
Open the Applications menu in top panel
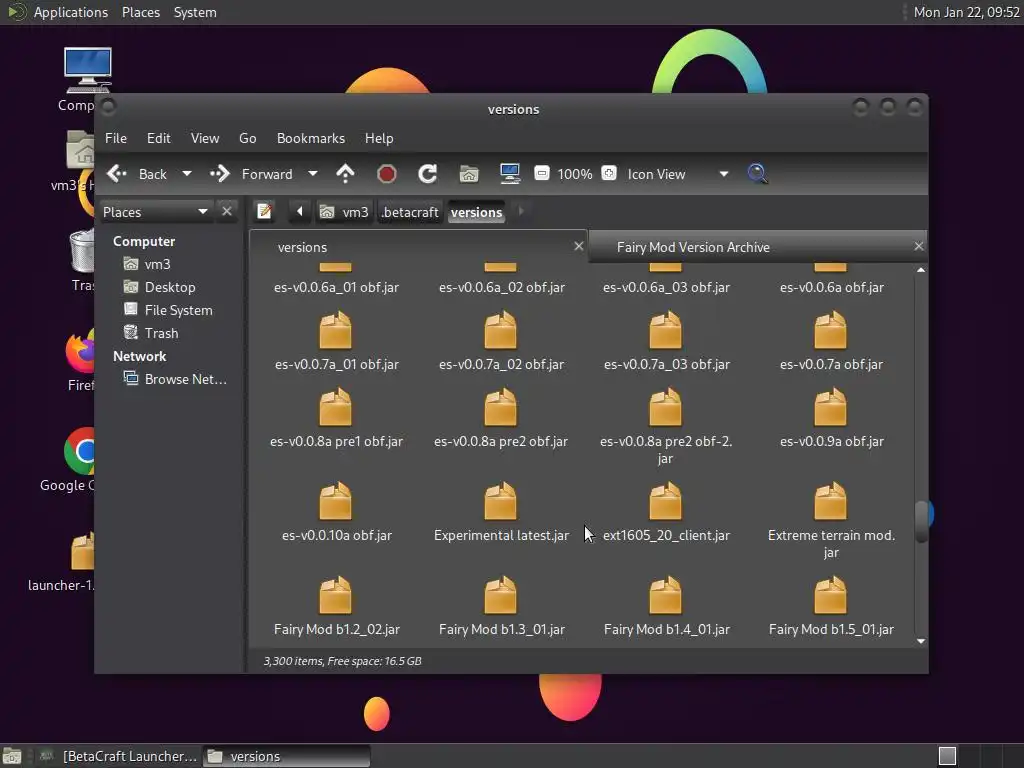coord(71,12)
